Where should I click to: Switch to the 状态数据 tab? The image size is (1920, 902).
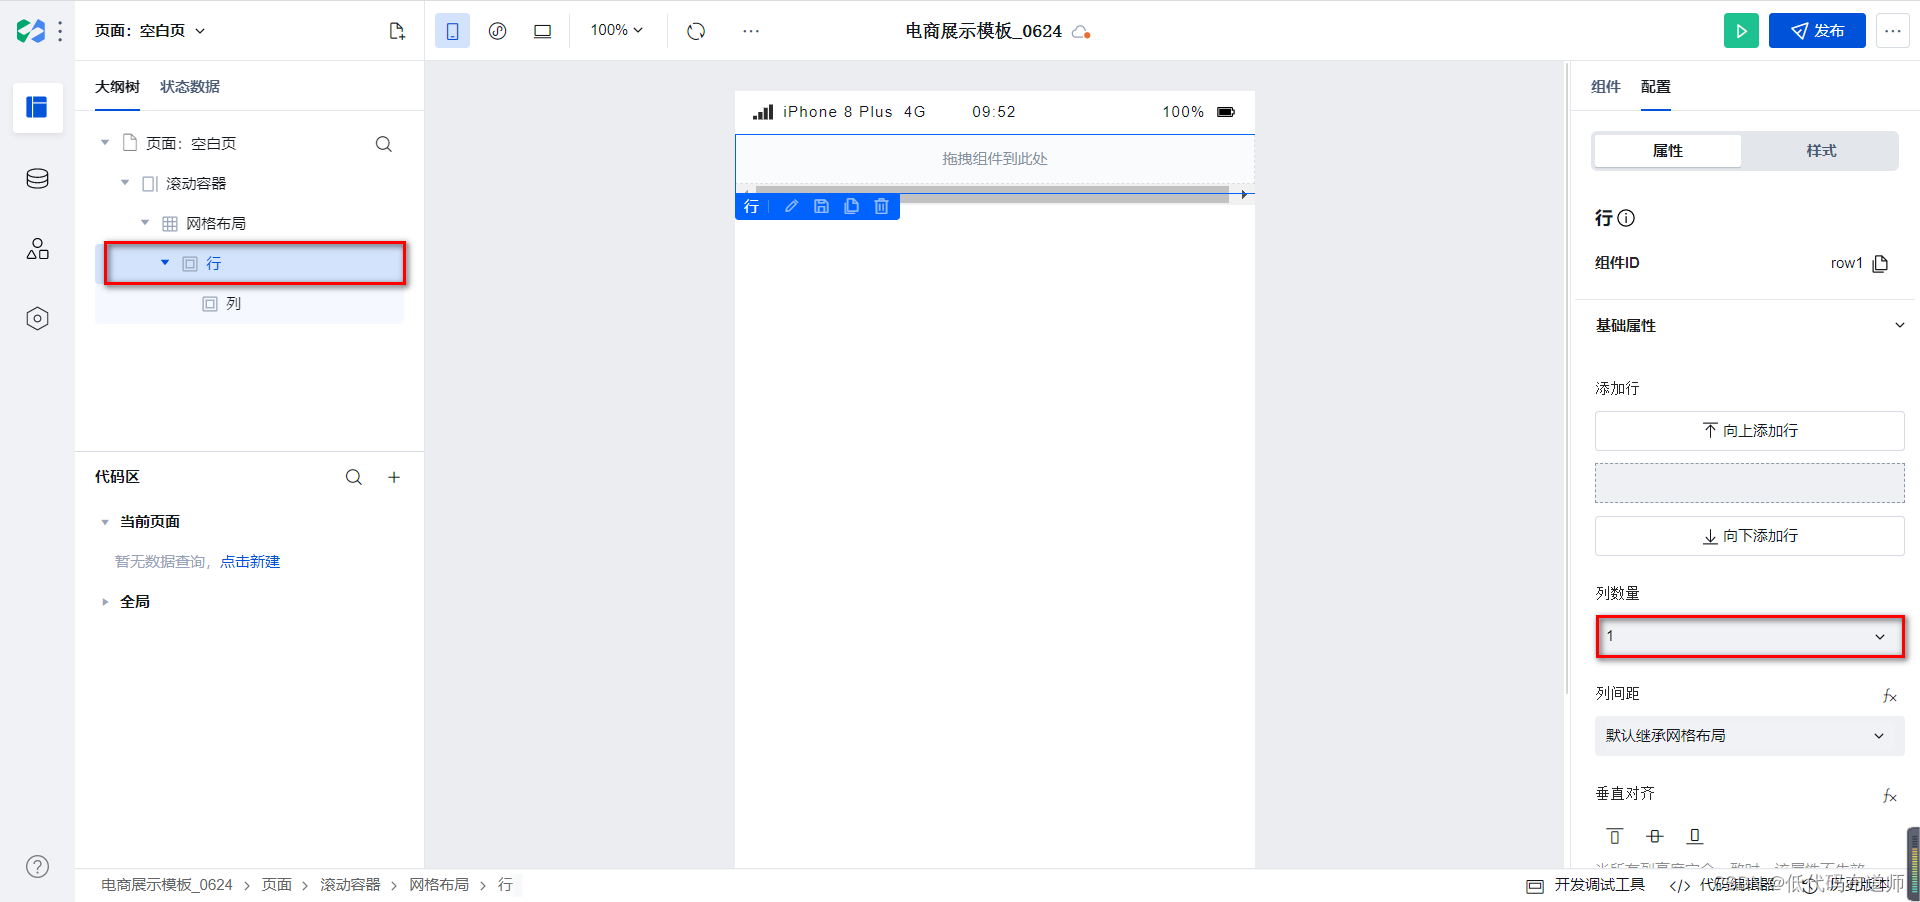pos(190,87)
